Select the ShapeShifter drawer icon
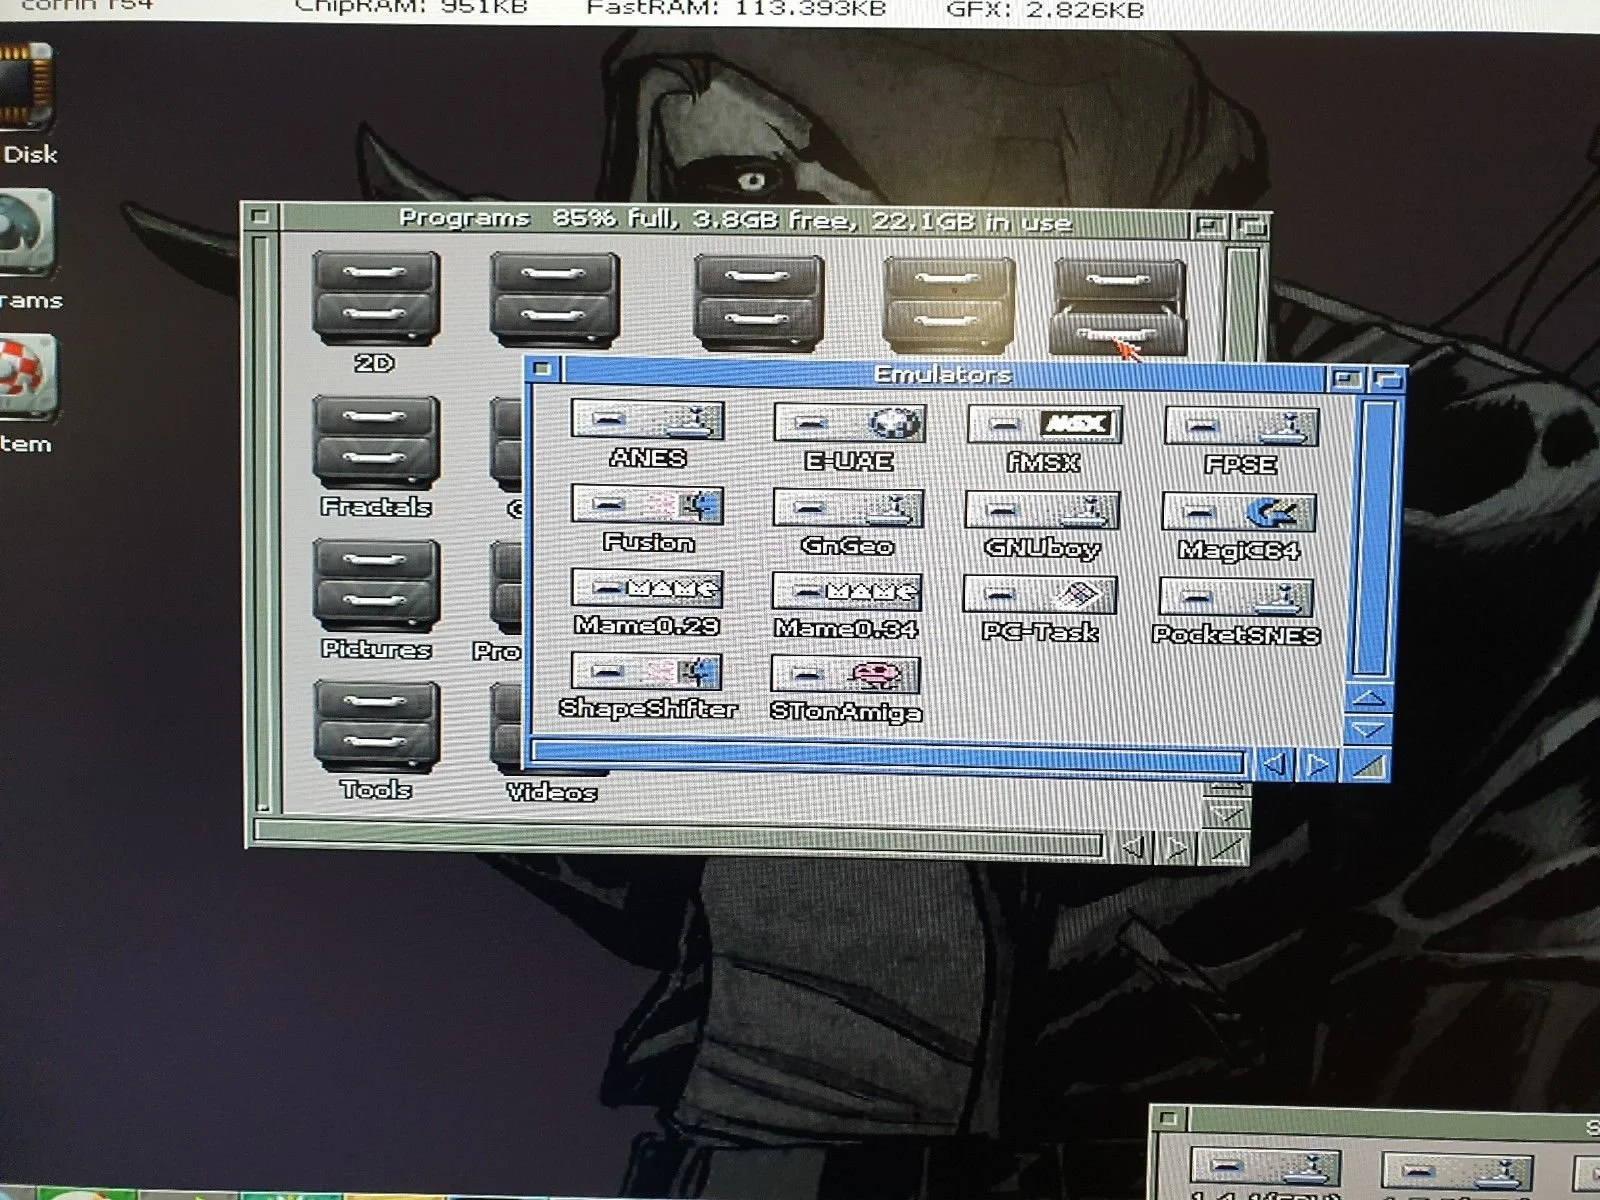 [x=647, y=671]
